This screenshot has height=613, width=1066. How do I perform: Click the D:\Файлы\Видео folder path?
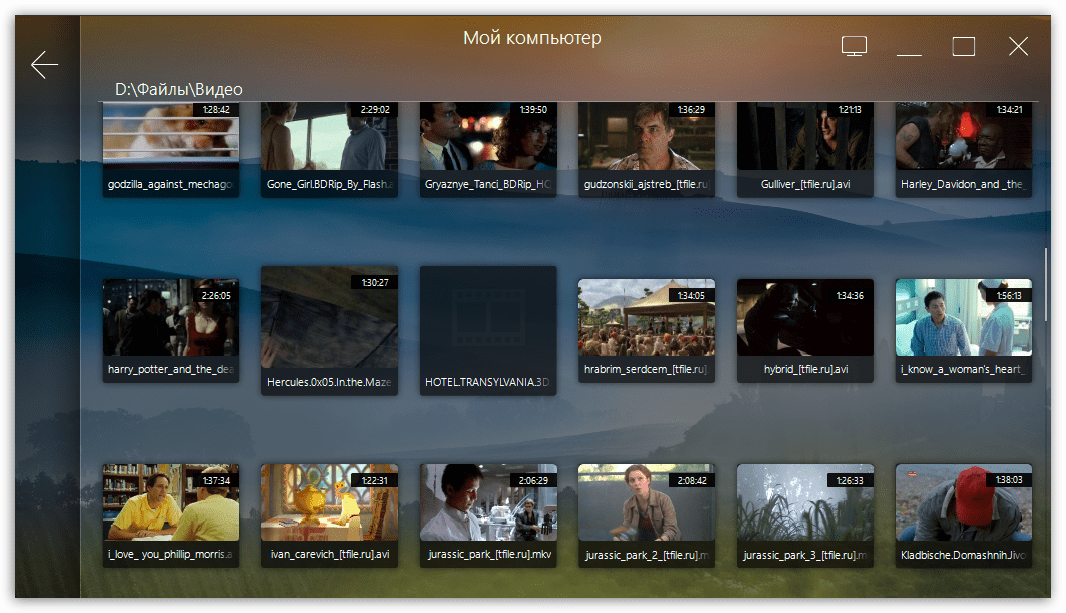pos(178,89)
